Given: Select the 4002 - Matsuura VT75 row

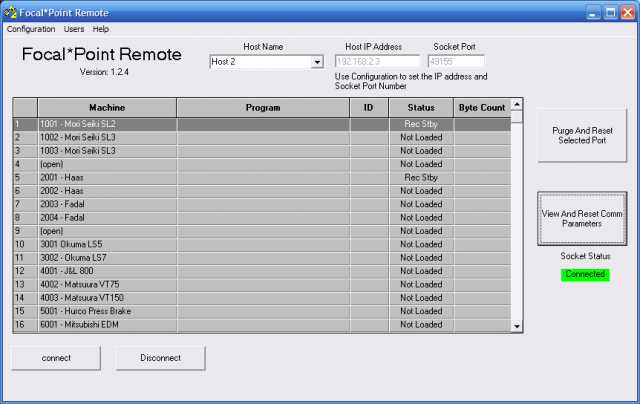Looking at the screenshot, I should [262, 284].
